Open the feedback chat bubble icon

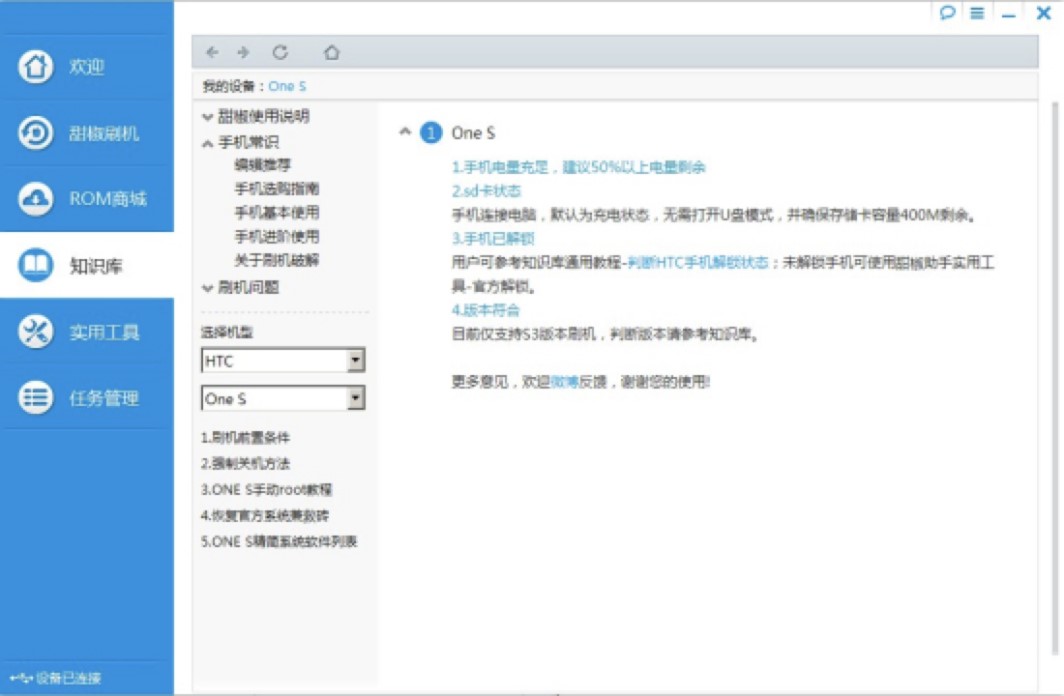[x=947, y=13]
